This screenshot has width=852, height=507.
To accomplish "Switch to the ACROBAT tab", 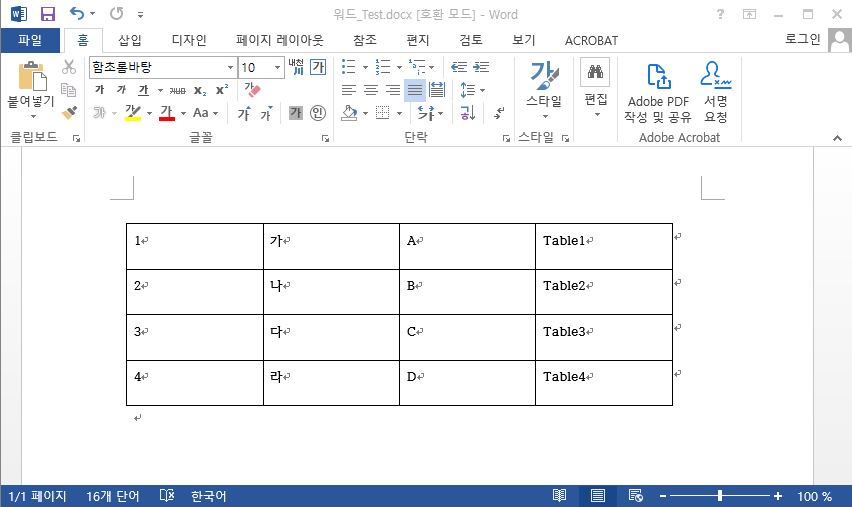I will click(591, 41).
